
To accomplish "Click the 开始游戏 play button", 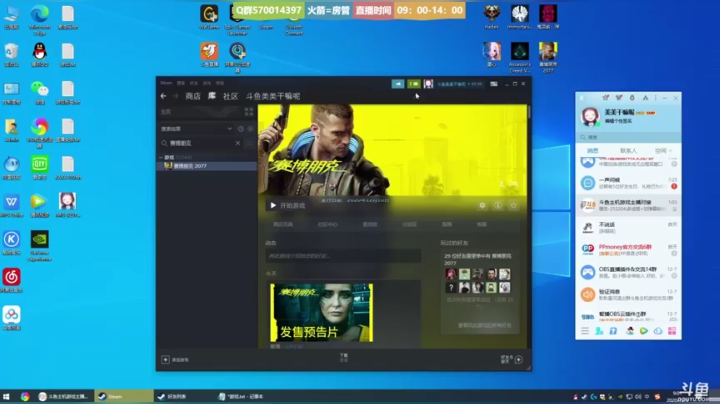I will coord(288,205).
